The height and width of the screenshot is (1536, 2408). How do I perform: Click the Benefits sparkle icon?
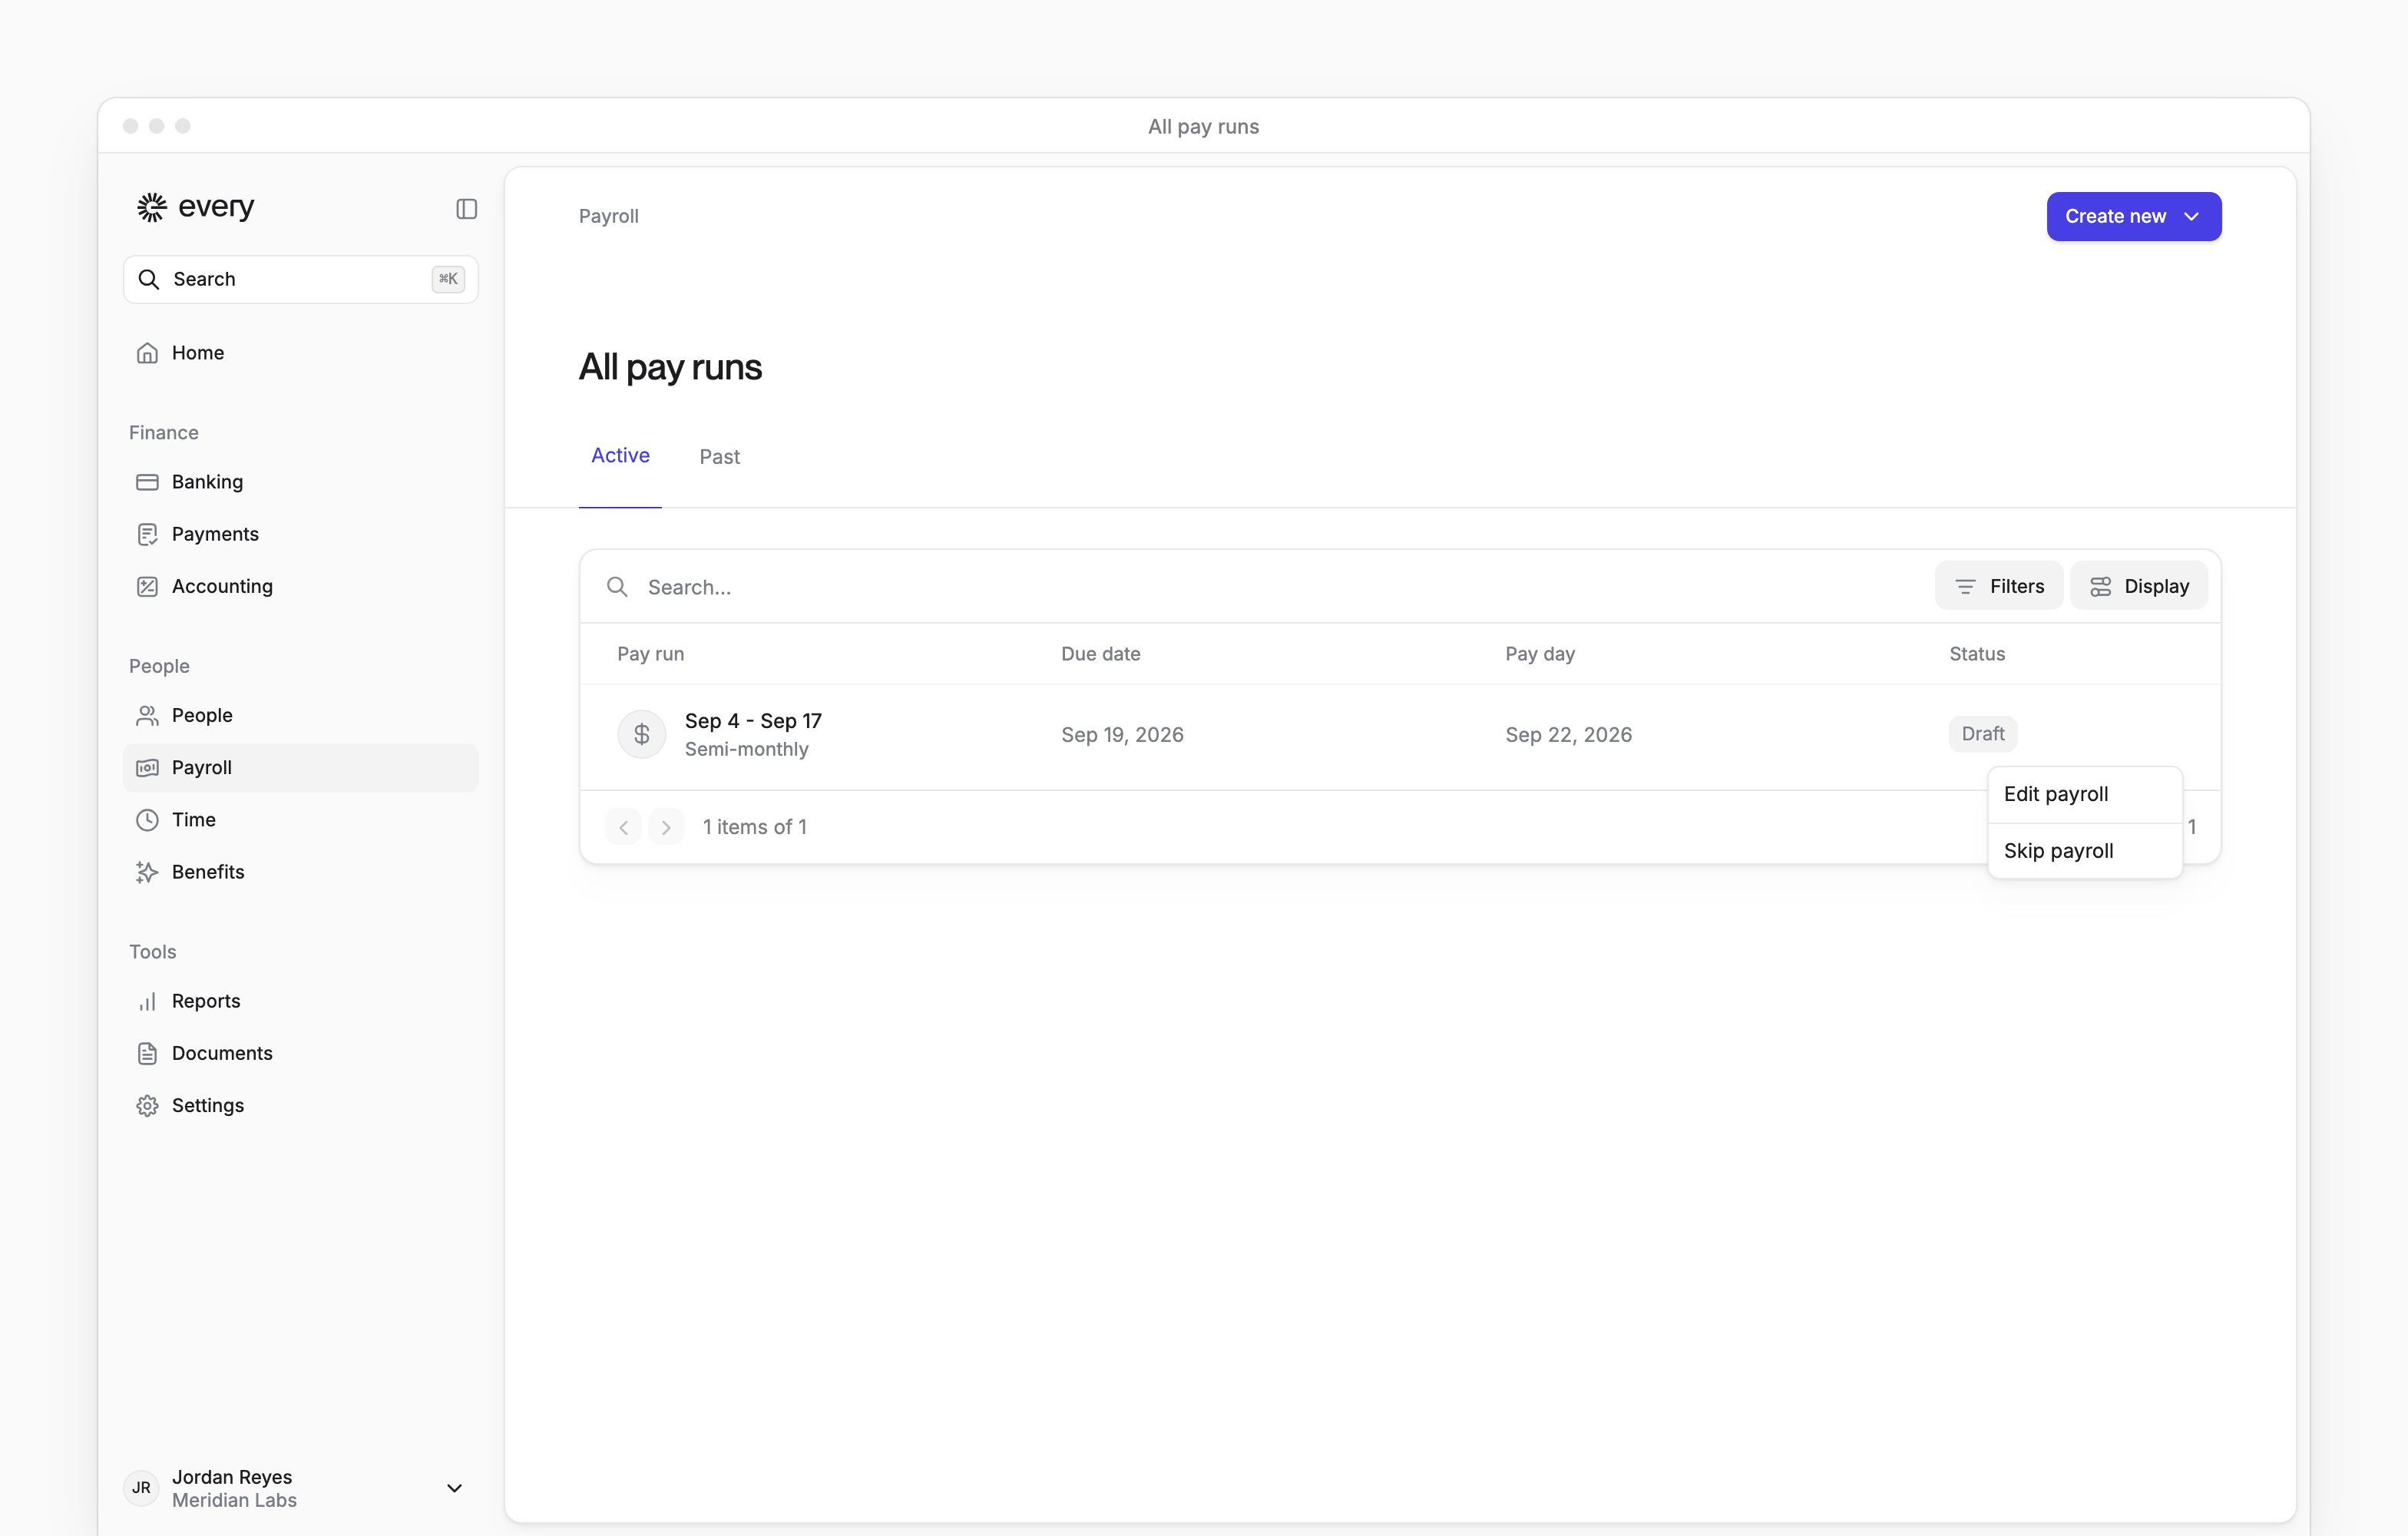pyautogui.click(x=147, y=872)
